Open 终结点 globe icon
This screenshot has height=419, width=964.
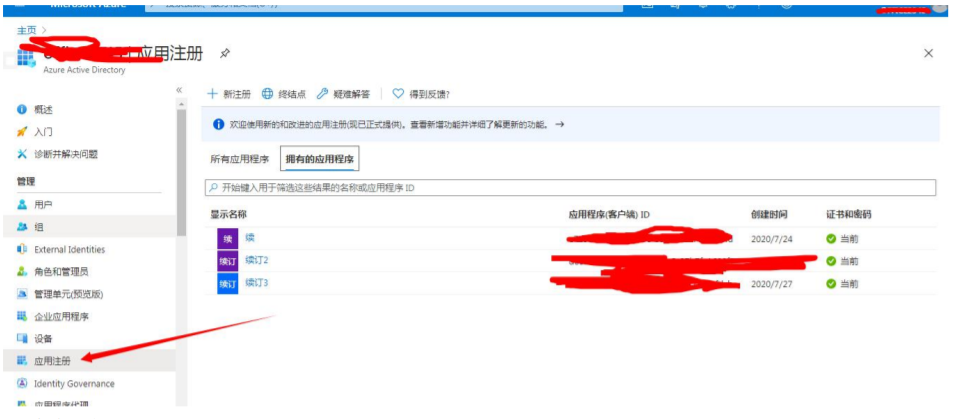point(268,94)
